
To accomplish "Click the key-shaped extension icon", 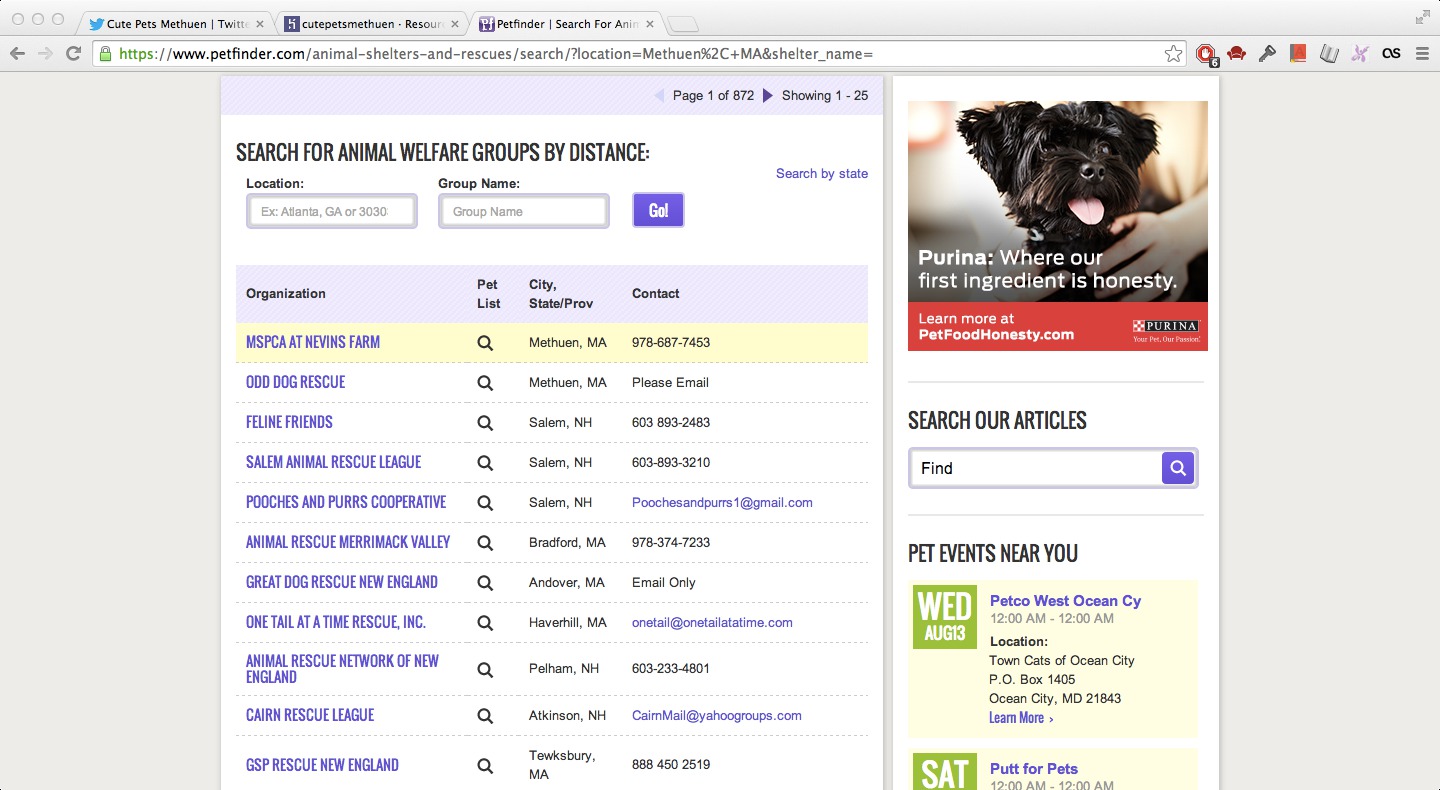I will [1267, 54].
